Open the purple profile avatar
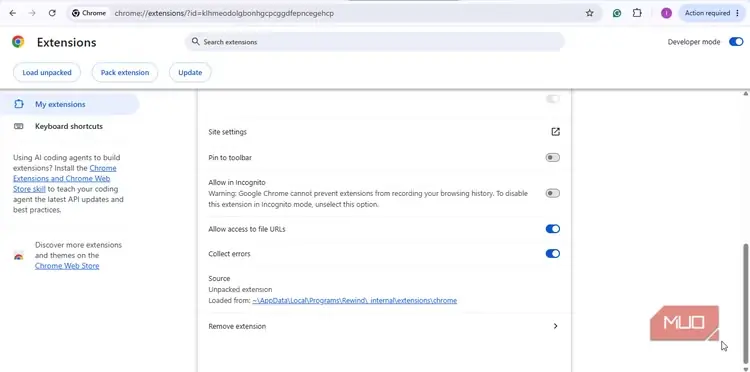The image size is (750, 372). click(666, 13)
